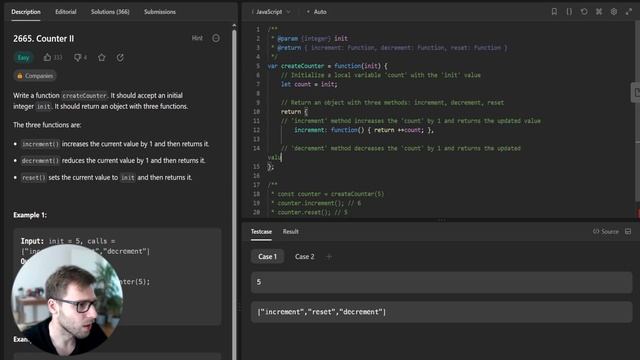
Task: Open the Solutions (366) tab
Action: pos(110,12)
